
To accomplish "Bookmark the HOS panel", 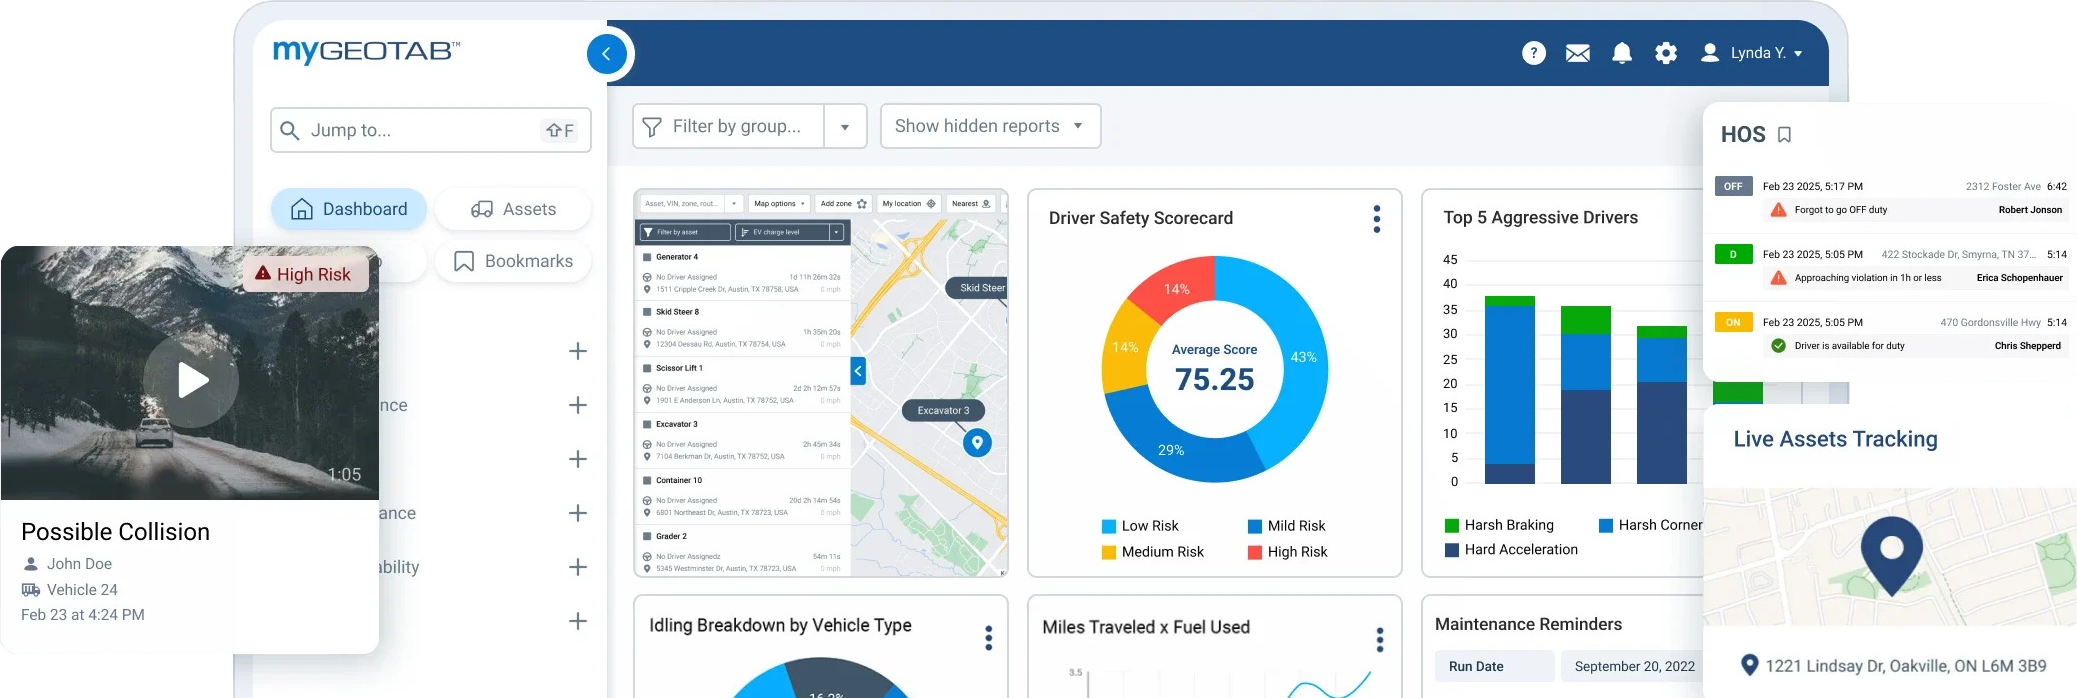I will (1784, 135).
